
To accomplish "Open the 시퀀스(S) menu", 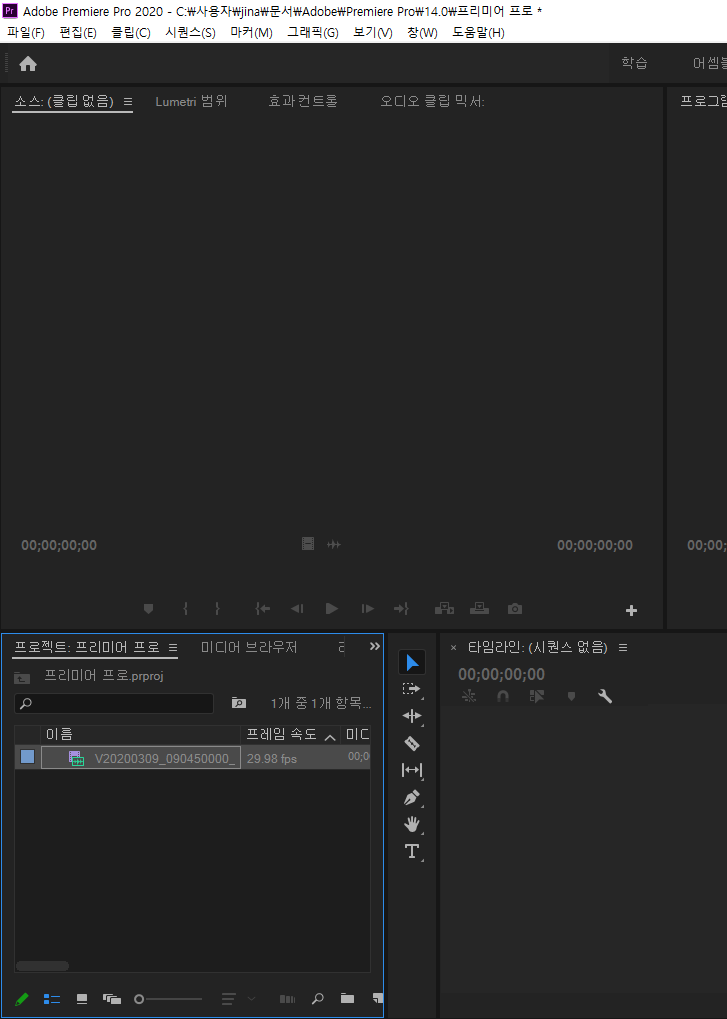I will pyautogui.click(x=190, y=32).
